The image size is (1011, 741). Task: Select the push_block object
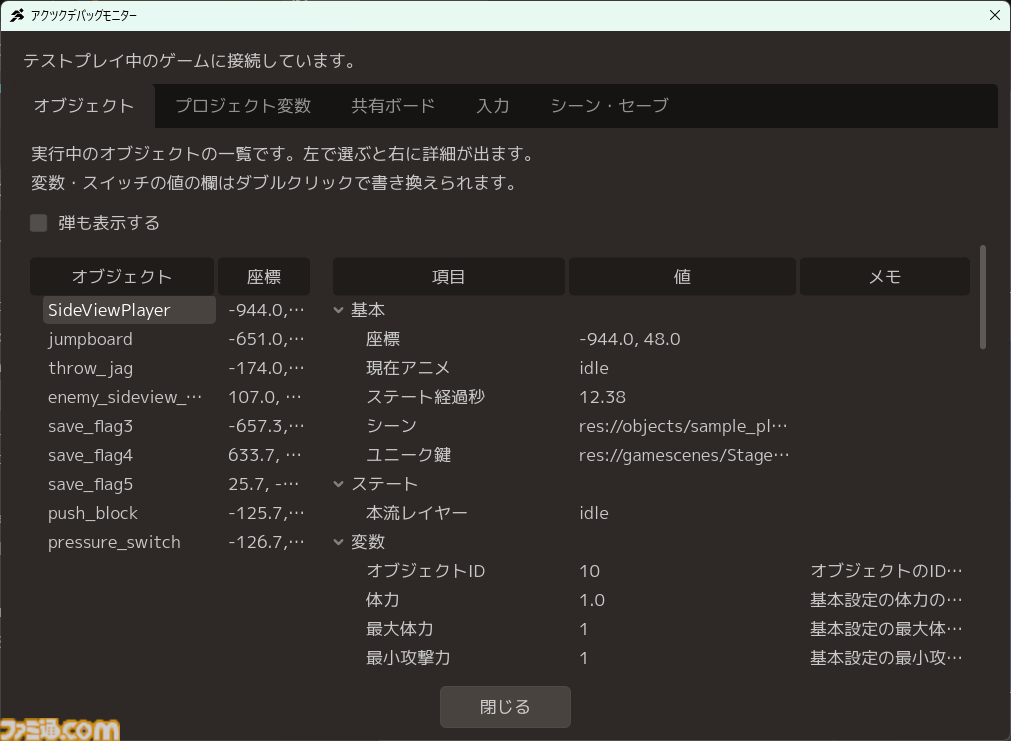93,513
